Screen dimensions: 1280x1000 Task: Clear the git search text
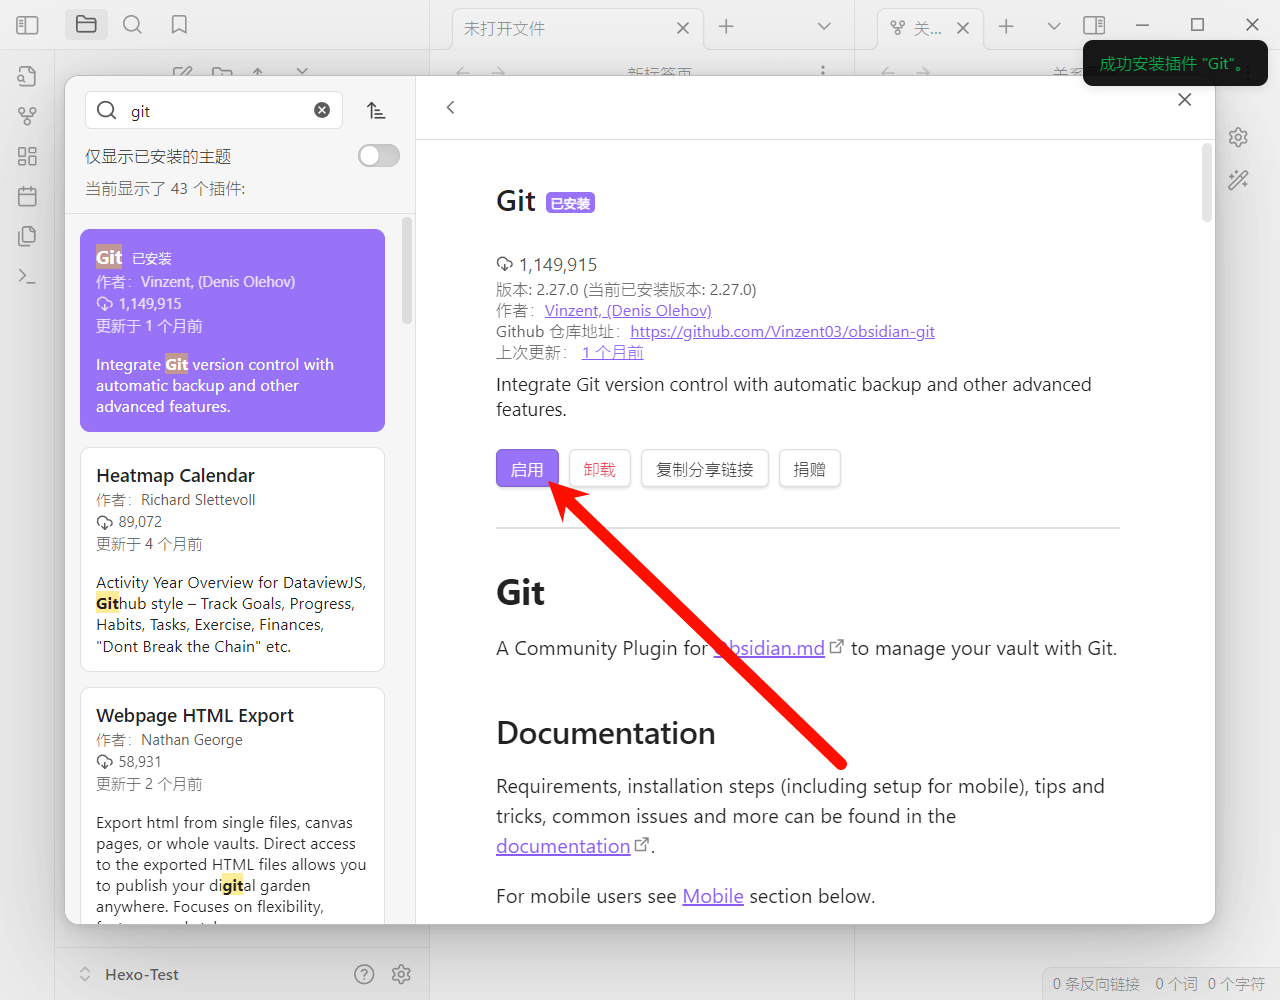tap(322, 111)
